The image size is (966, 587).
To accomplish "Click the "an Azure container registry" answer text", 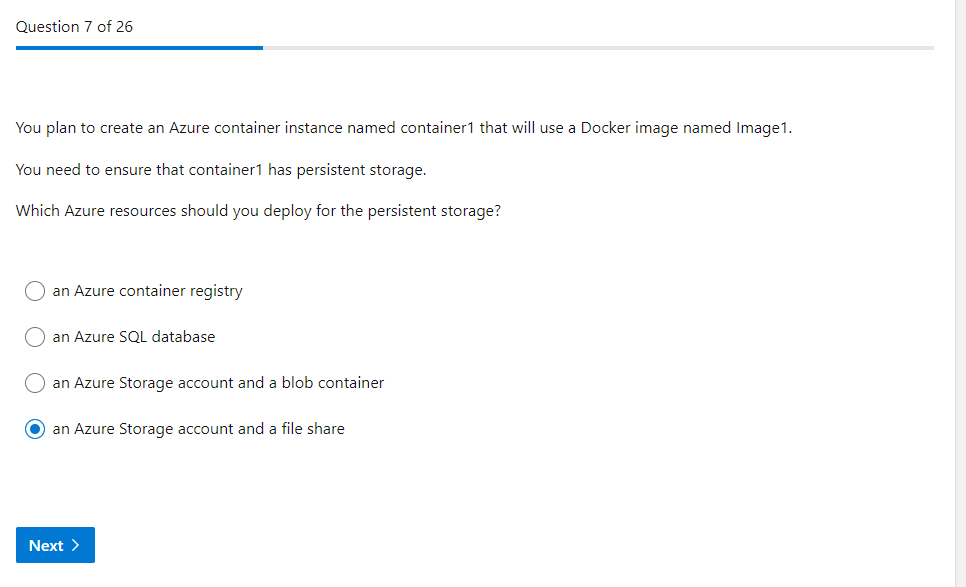I will 147,291.
